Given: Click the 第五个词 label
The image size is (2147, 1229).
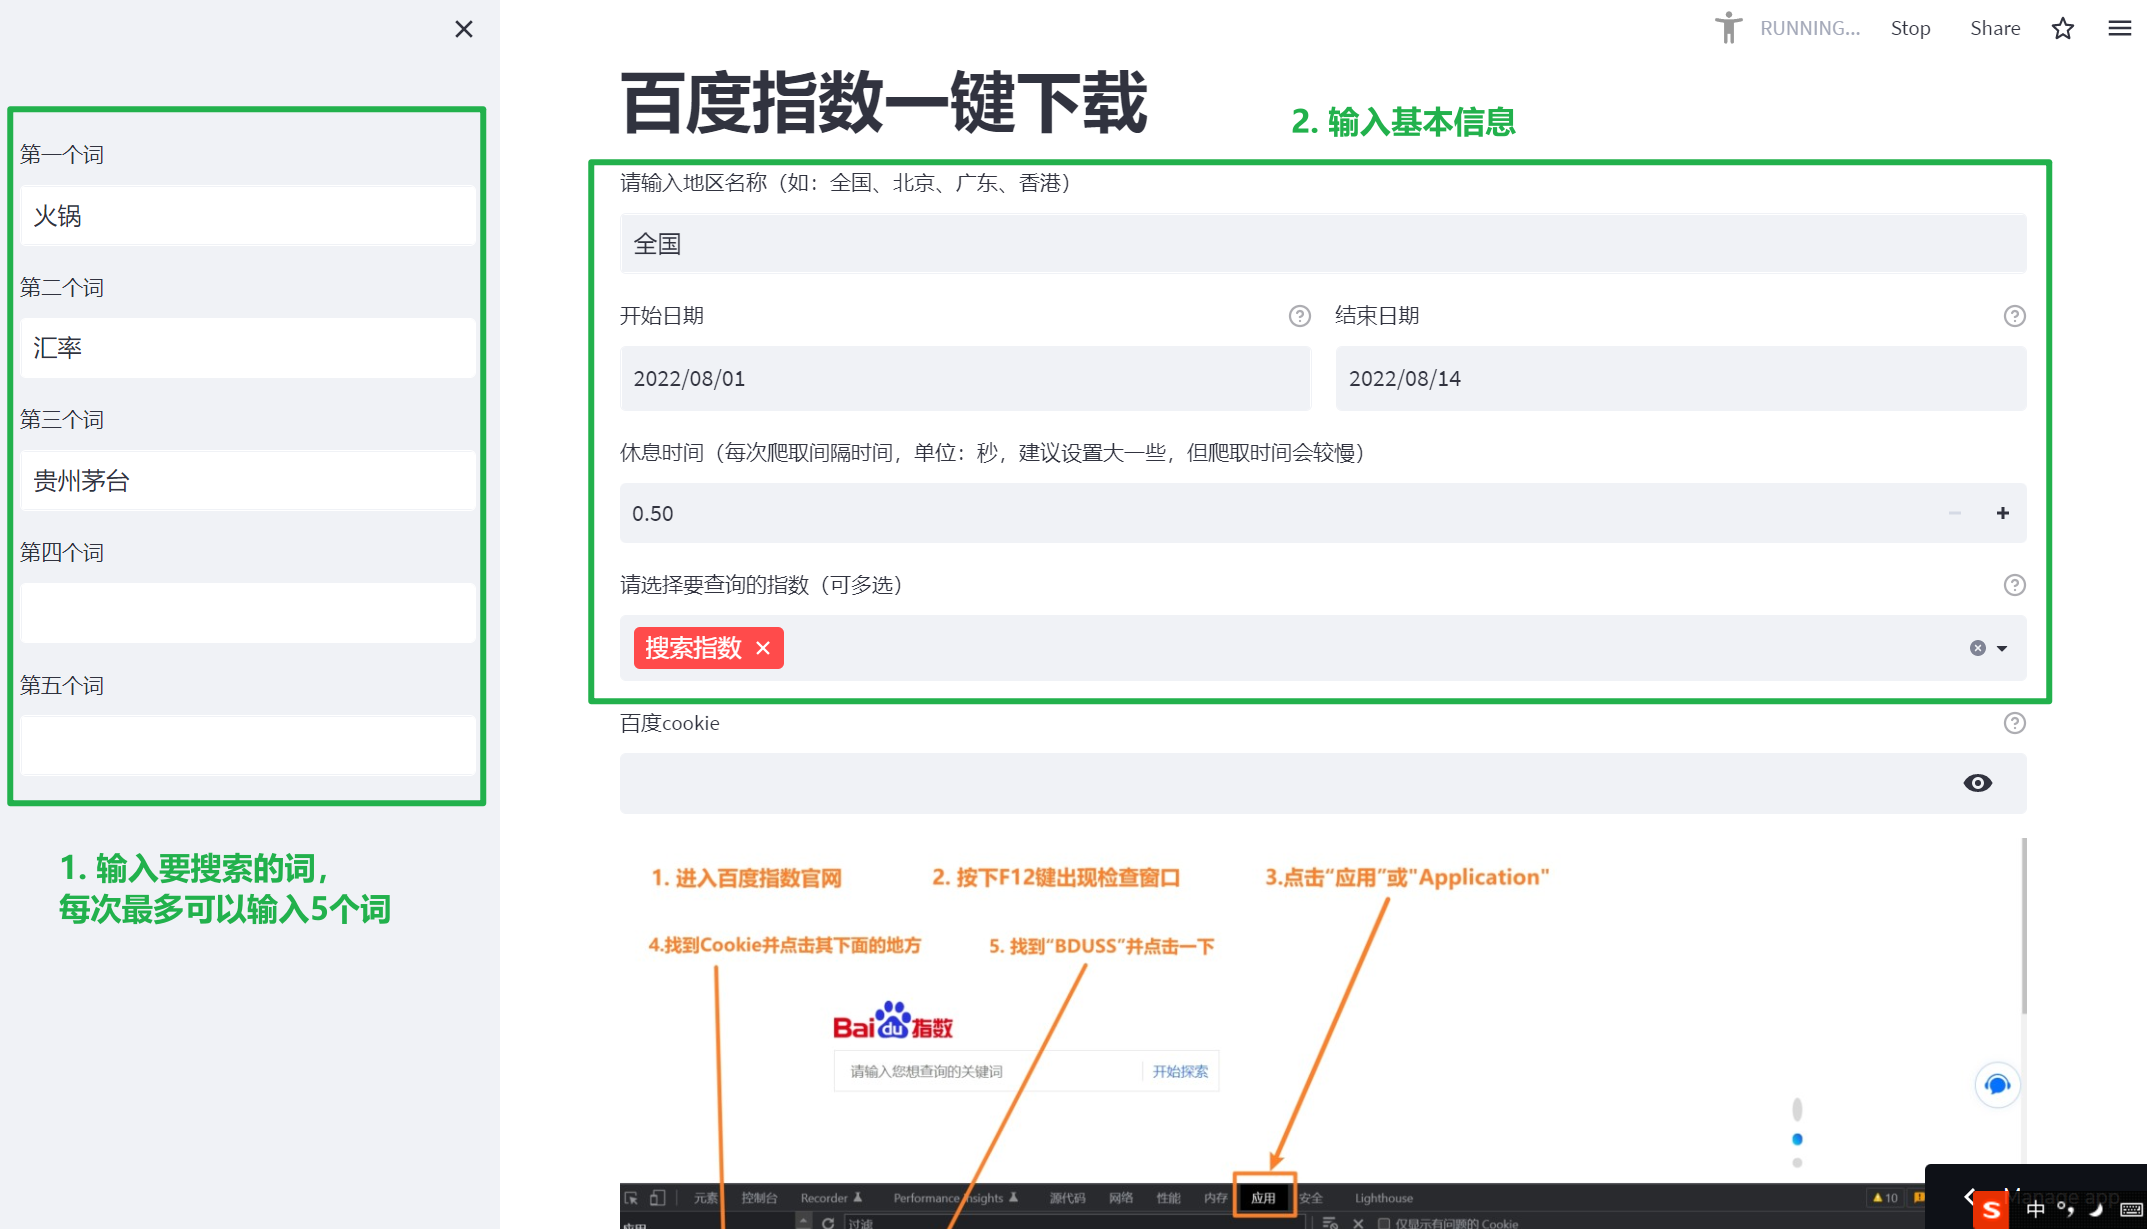Looking at the screenshot, I should (62, 686).
